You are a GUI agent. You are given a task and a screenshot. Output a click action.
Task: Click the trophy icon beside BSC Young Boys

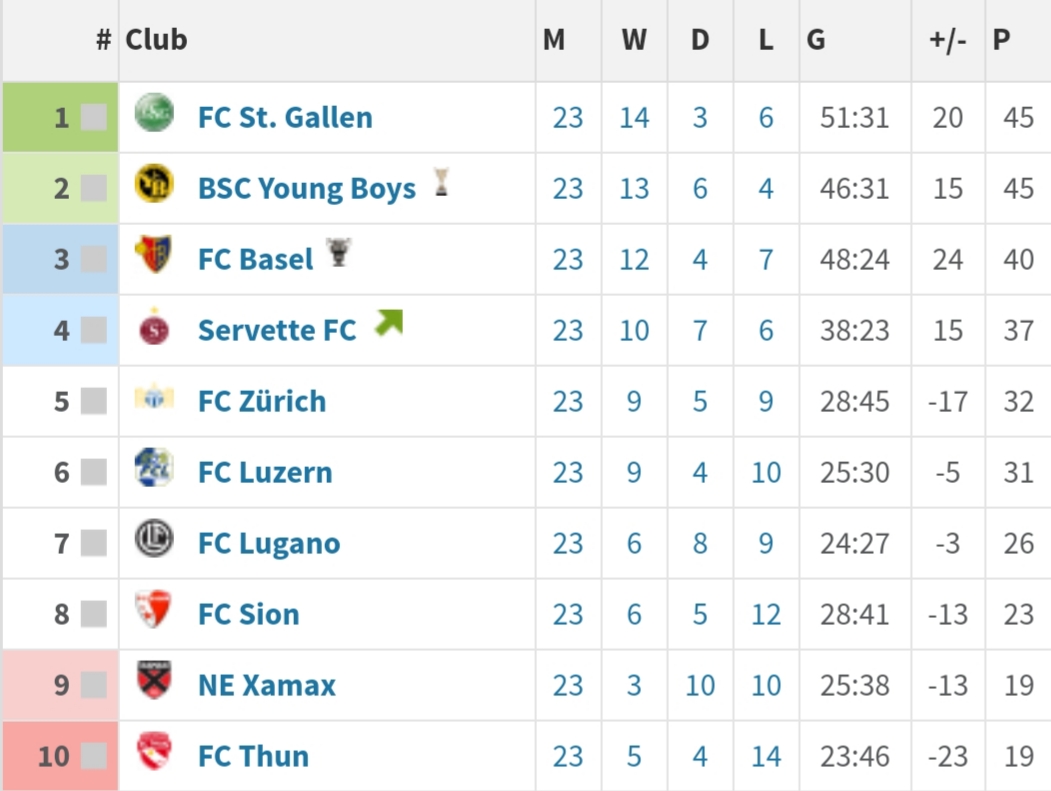point(441,182)
